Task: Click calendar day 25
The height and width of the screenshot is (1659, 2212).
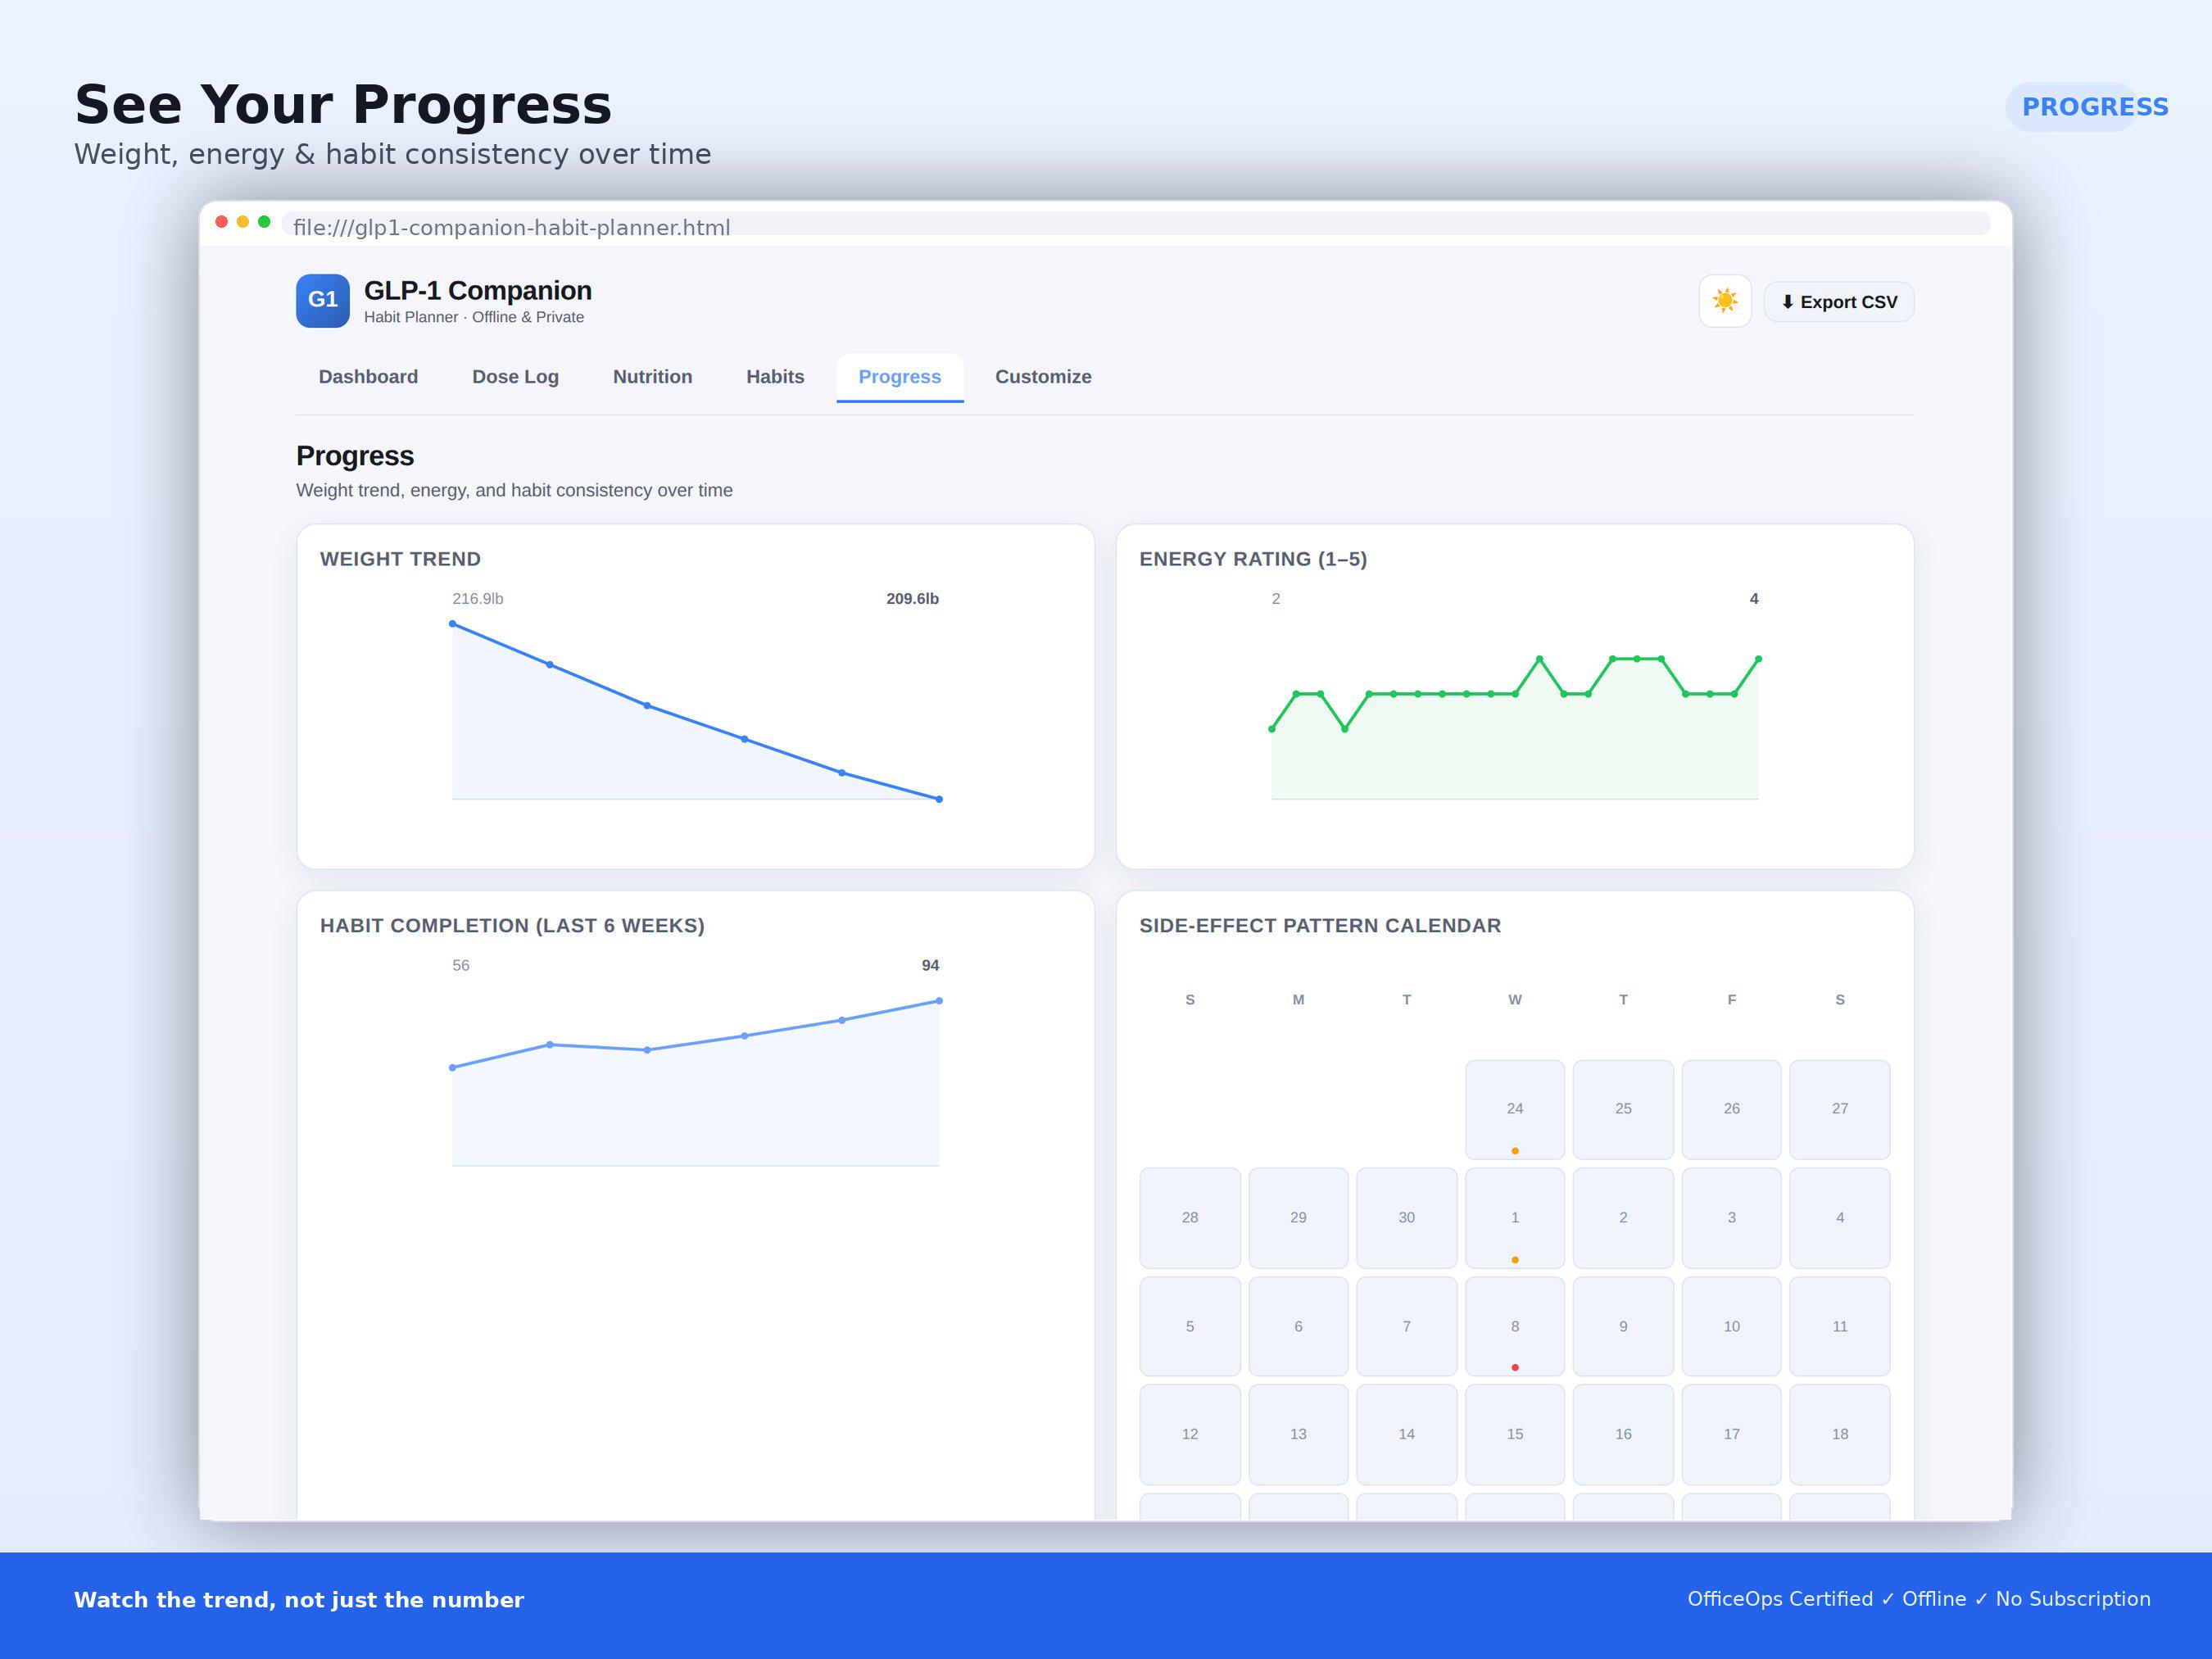Action: click(1623, 1110)
